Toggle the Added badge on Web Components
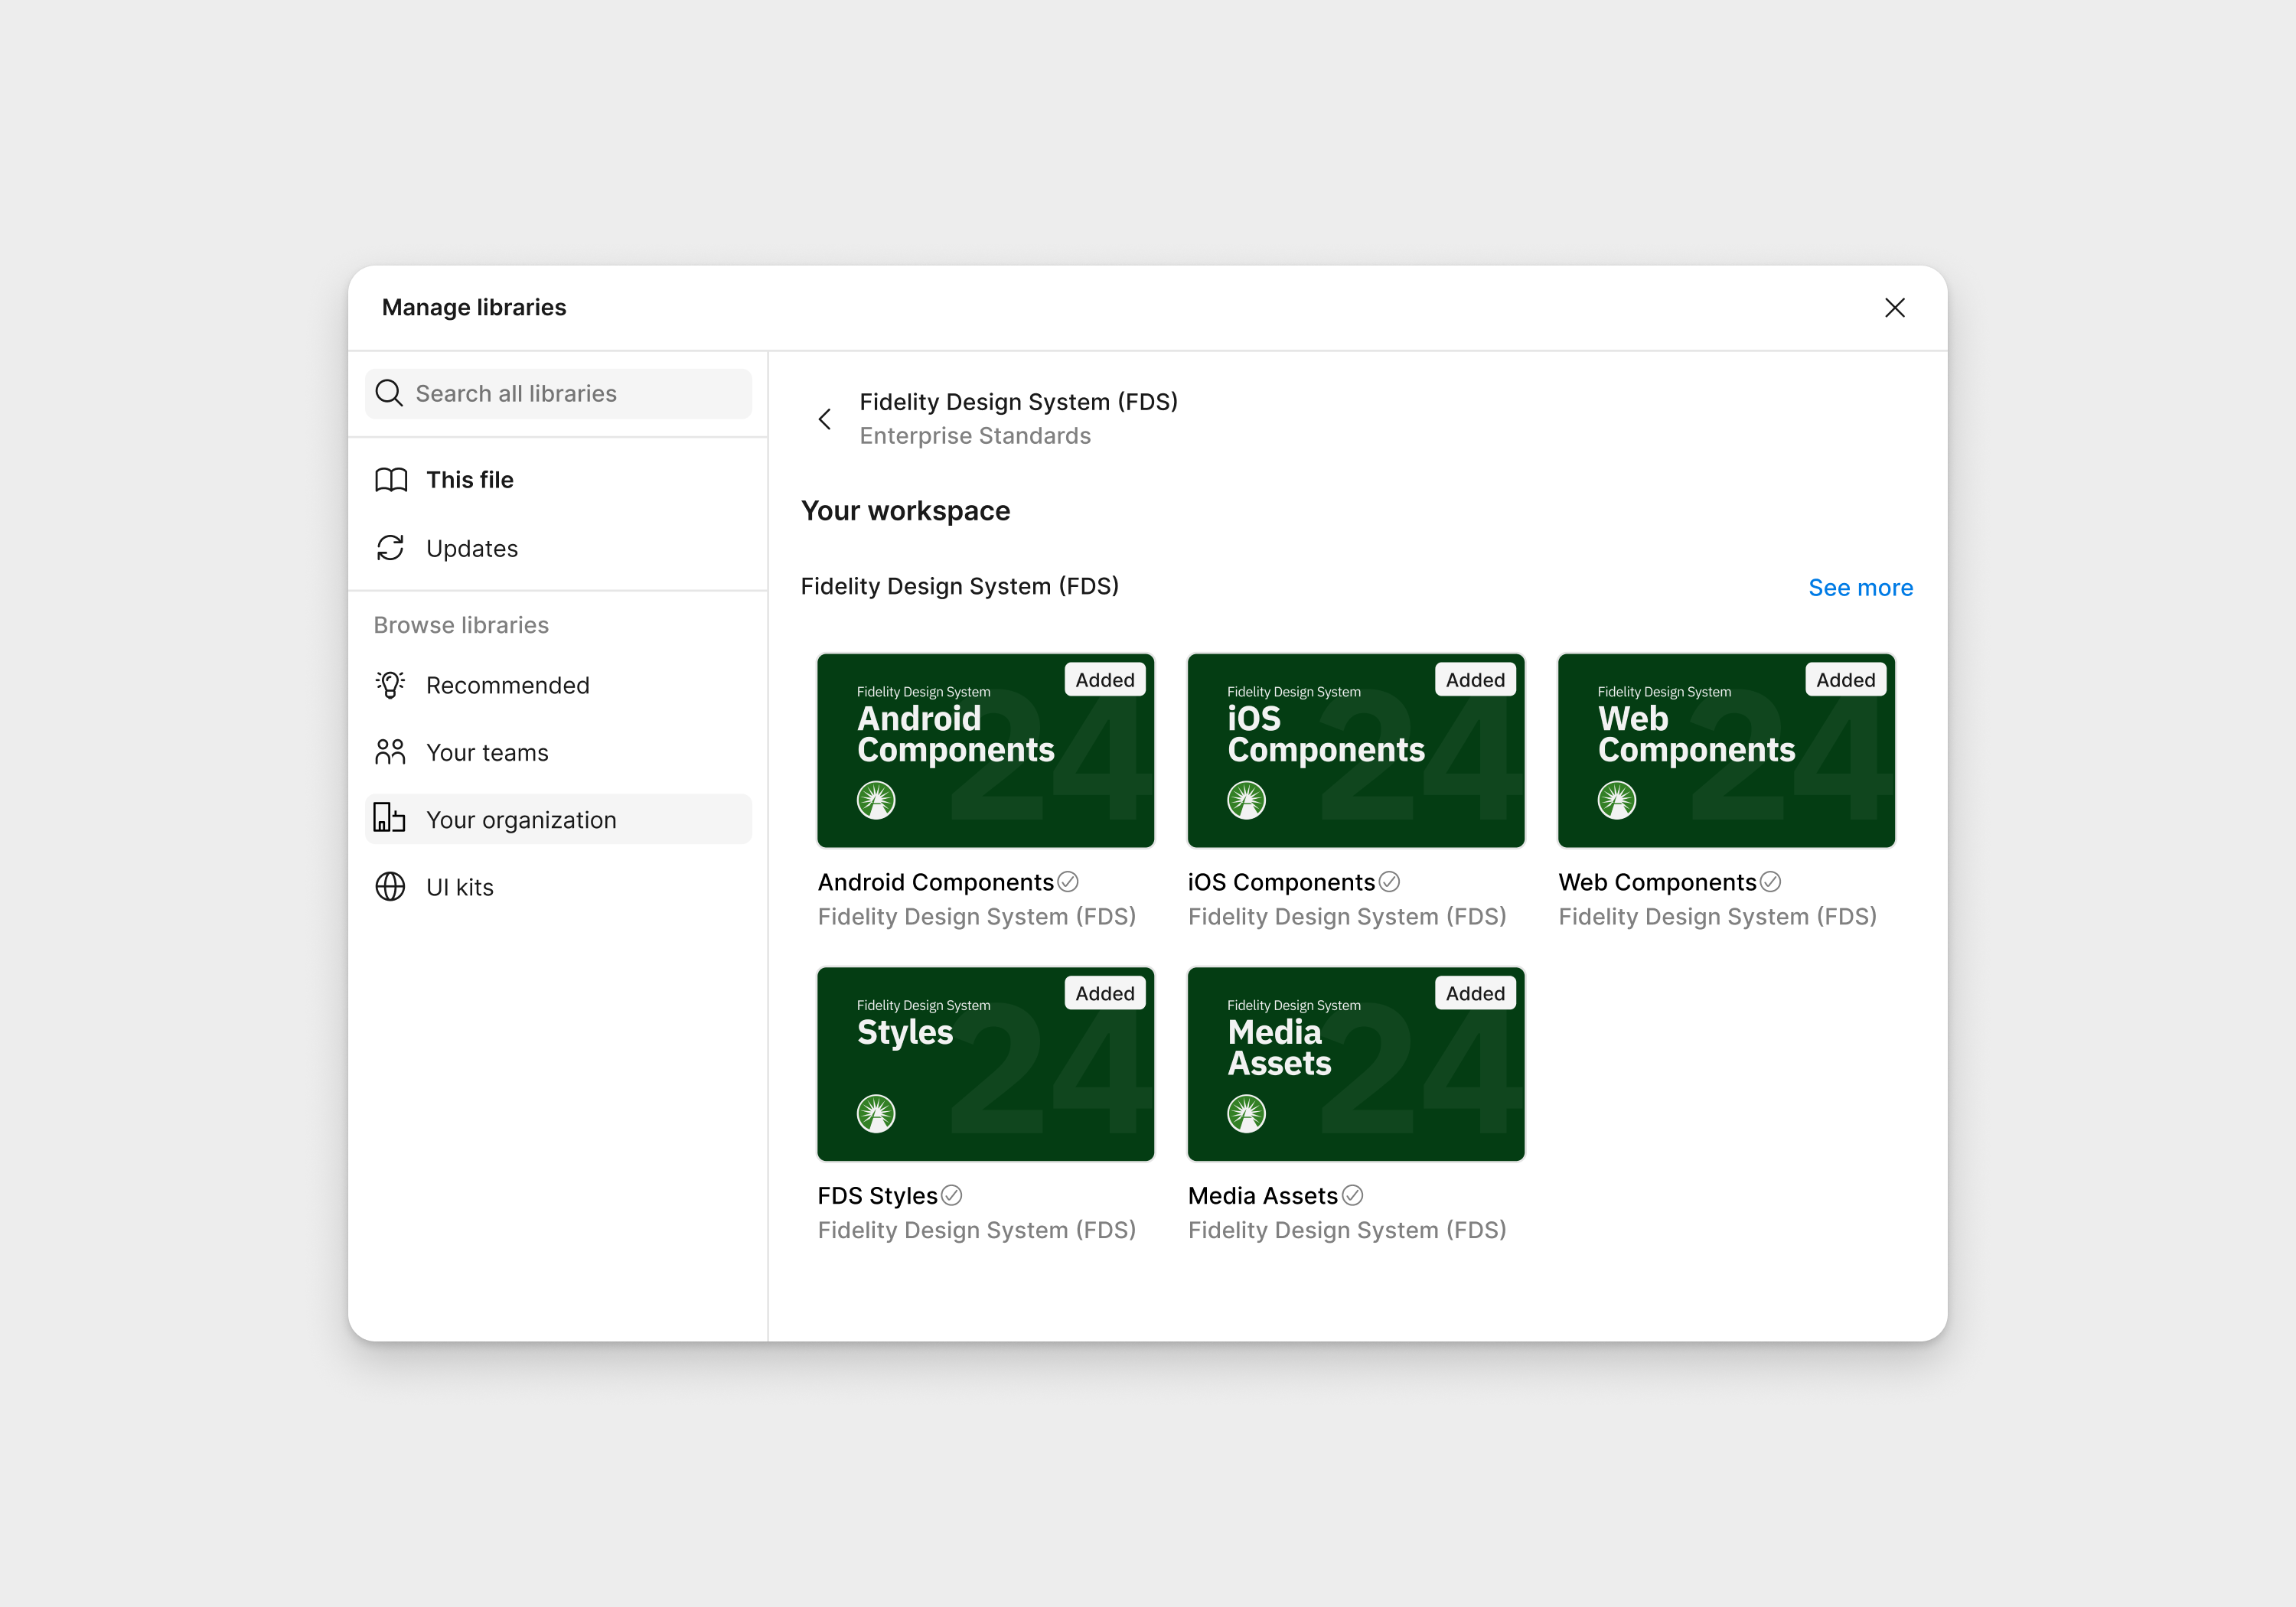2296x1607 pixels. click(x=1845, y=680)
